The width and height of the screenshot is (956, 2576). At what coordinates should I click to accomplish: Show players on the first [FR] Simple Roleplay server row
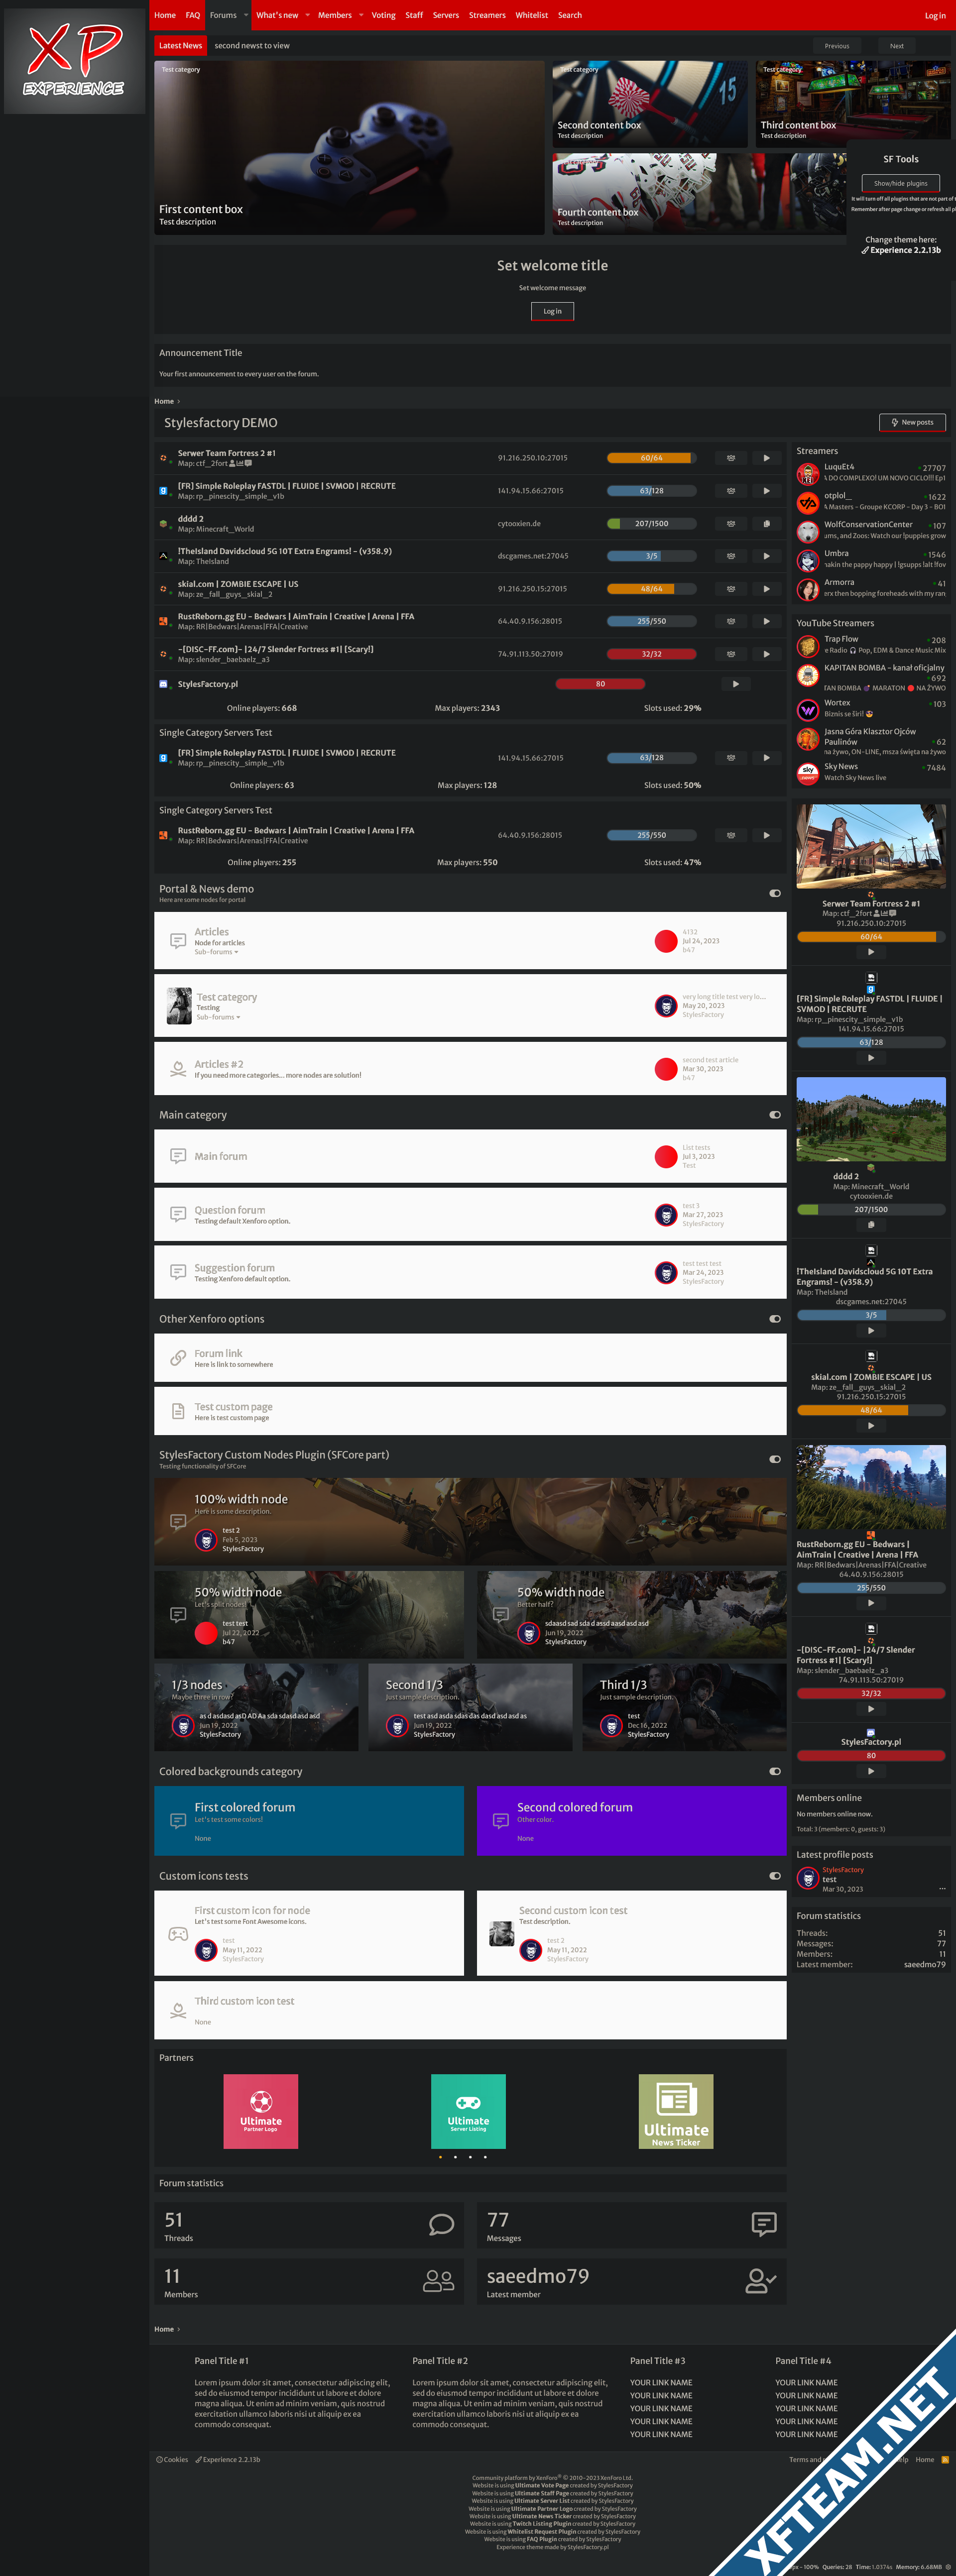click(731, 491)
